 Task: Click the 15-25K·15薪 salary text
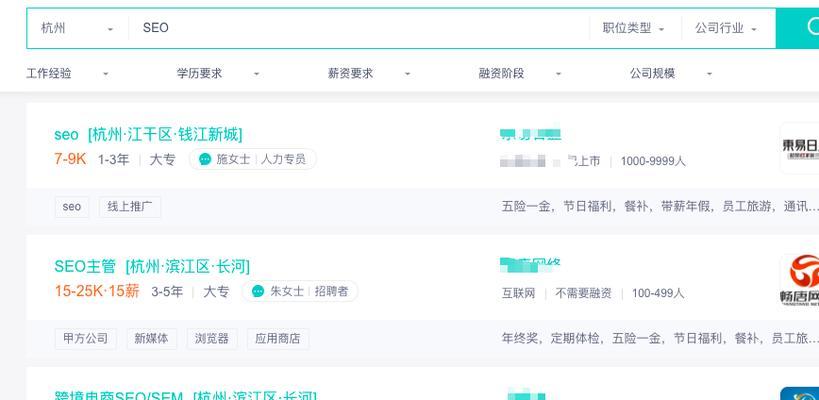pyautogui.click(x=97, y=291)
